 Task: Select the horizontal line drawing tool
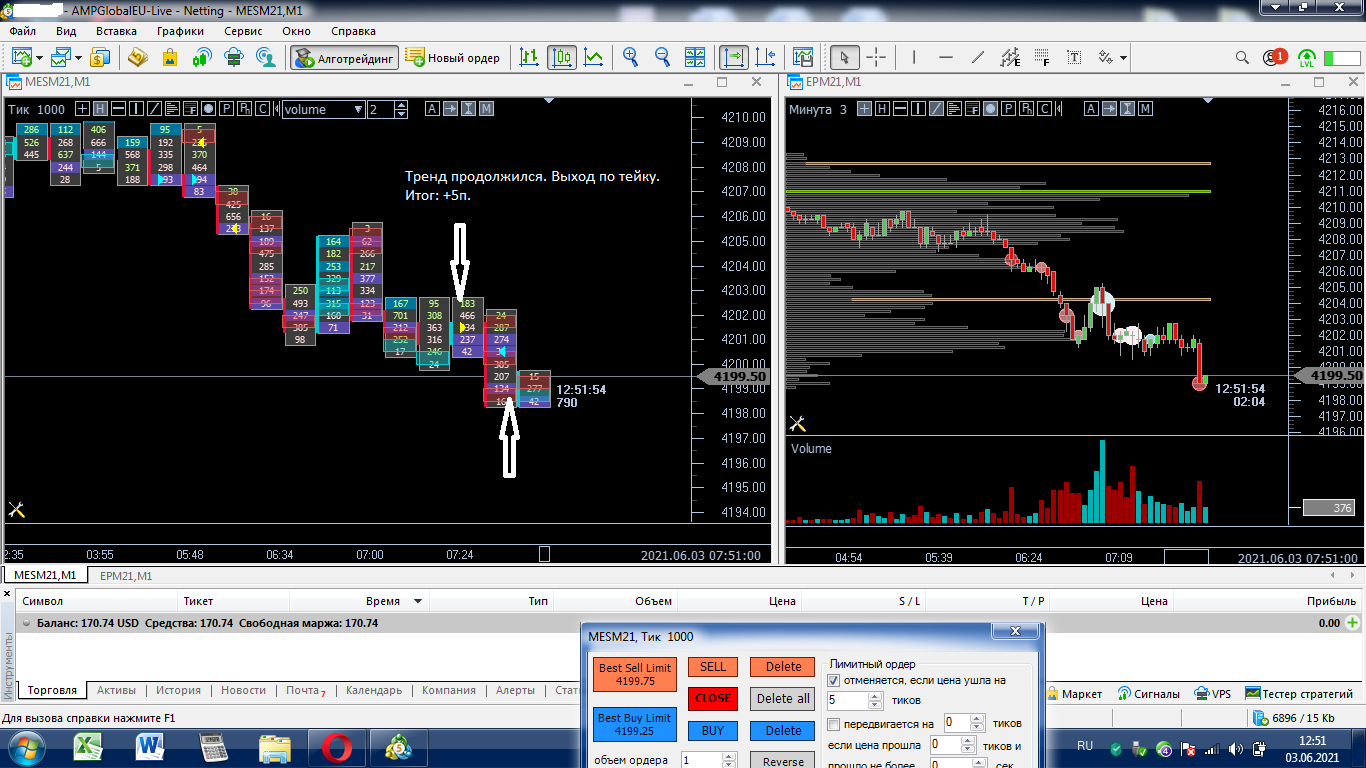pyautogui.click(x=946, y=57)
